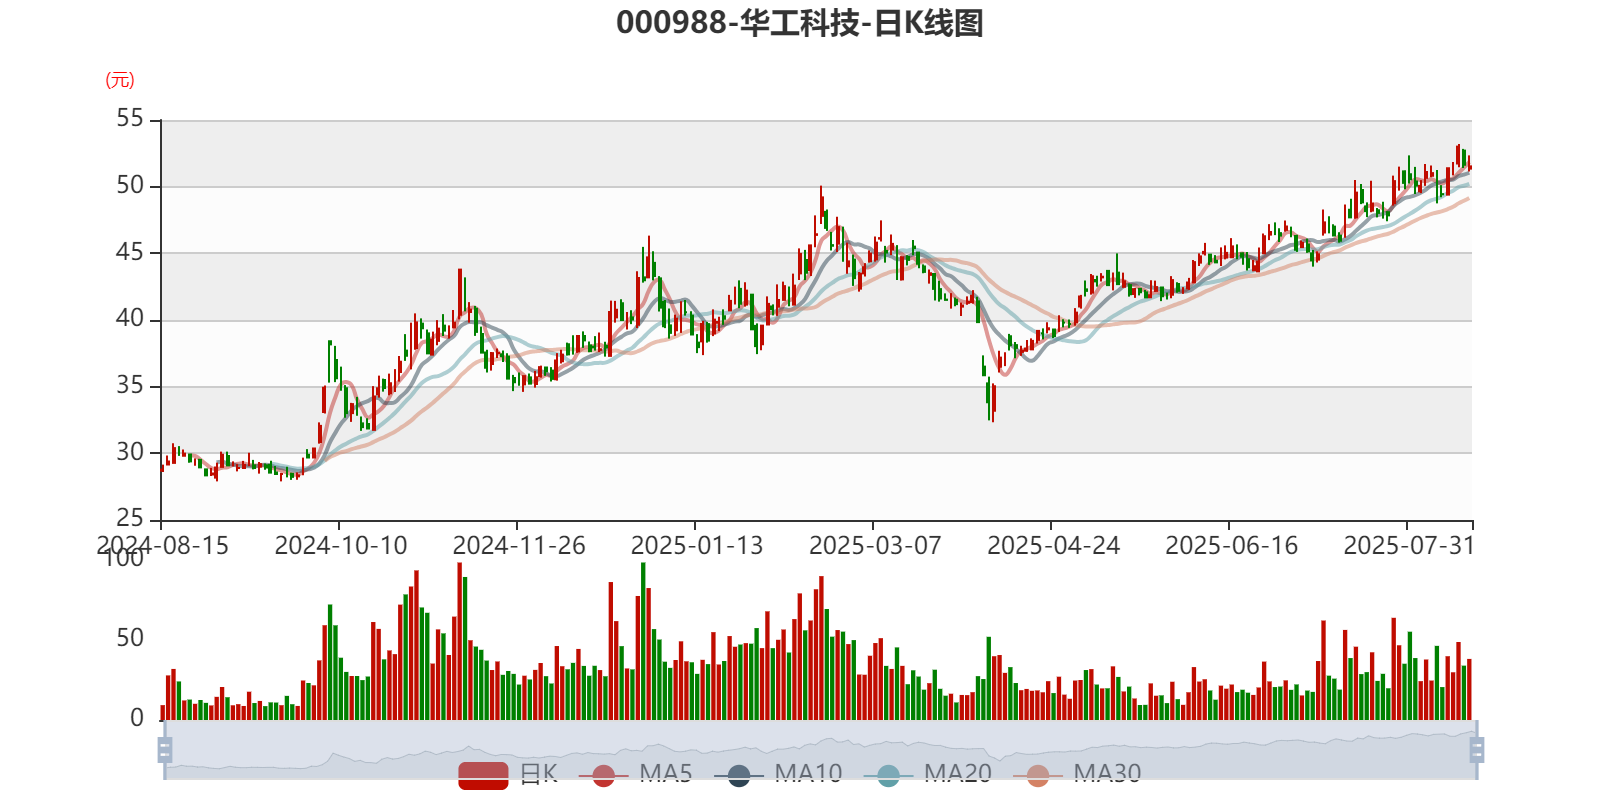Click the 50 volume axis label
The width and height of the screenshot is (1600, 800).
point(130,638)
